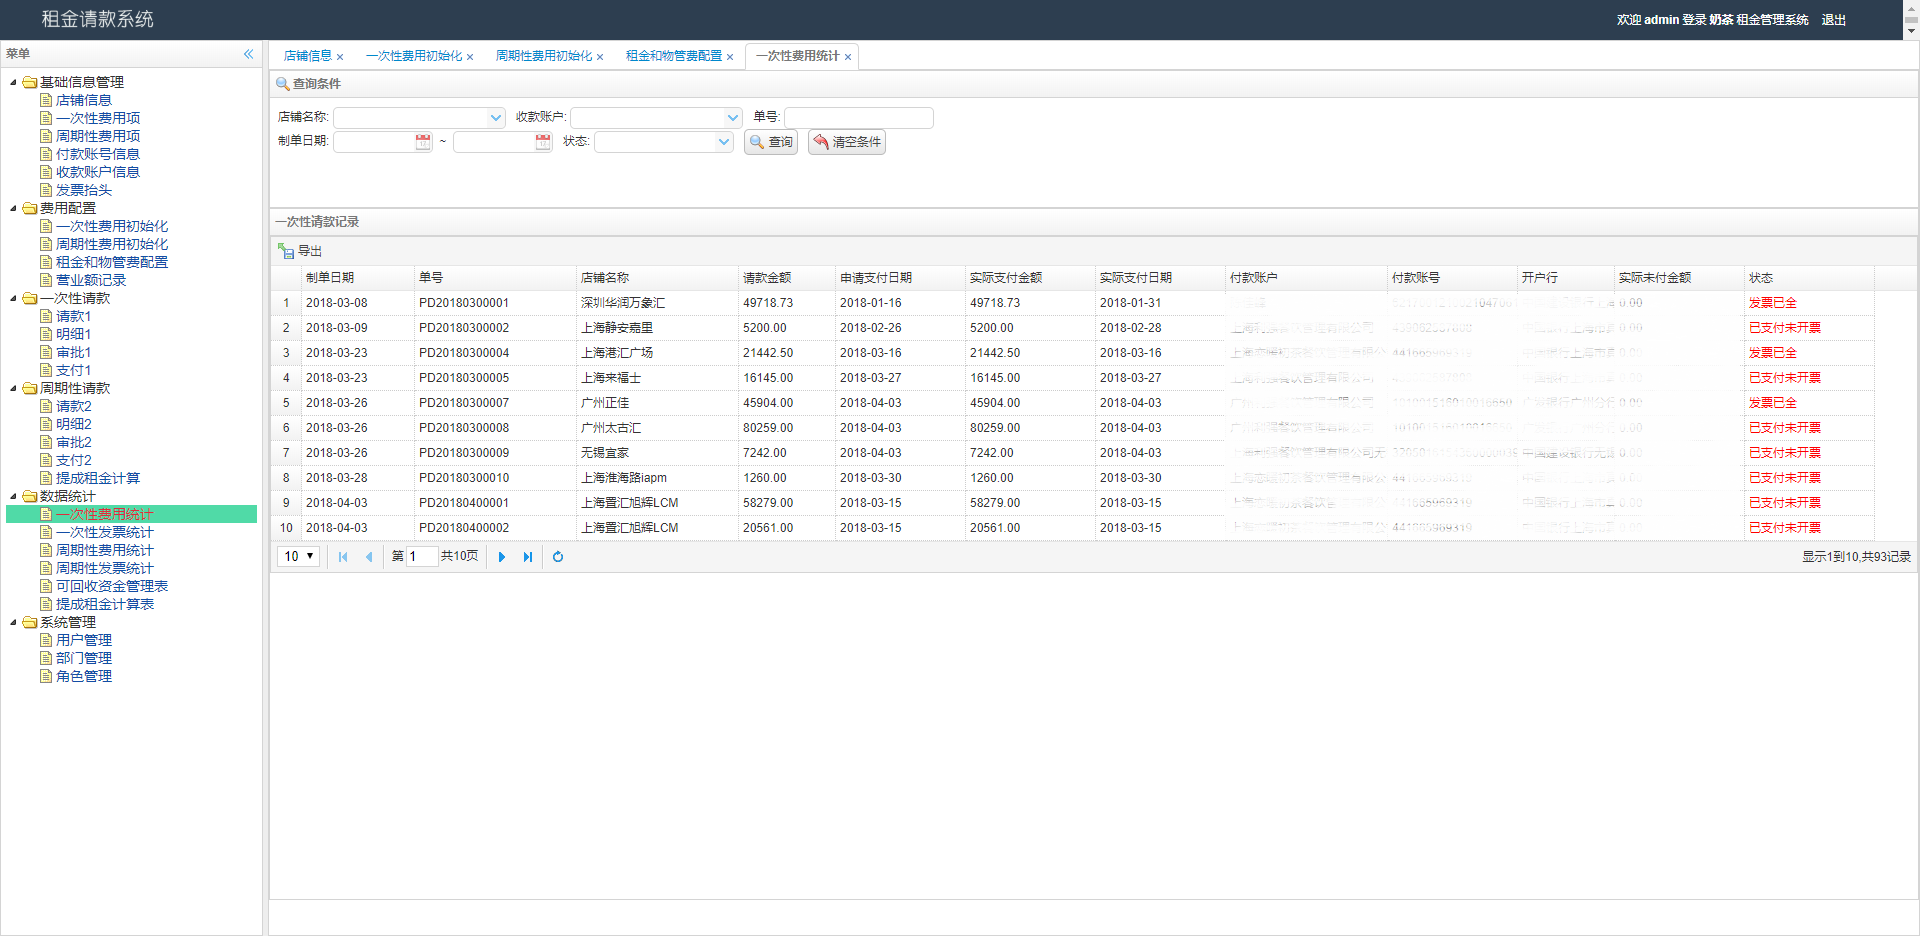Open the end date calendar picker
The height and width of the screenshot is (936, 1920).
(543, 142)
